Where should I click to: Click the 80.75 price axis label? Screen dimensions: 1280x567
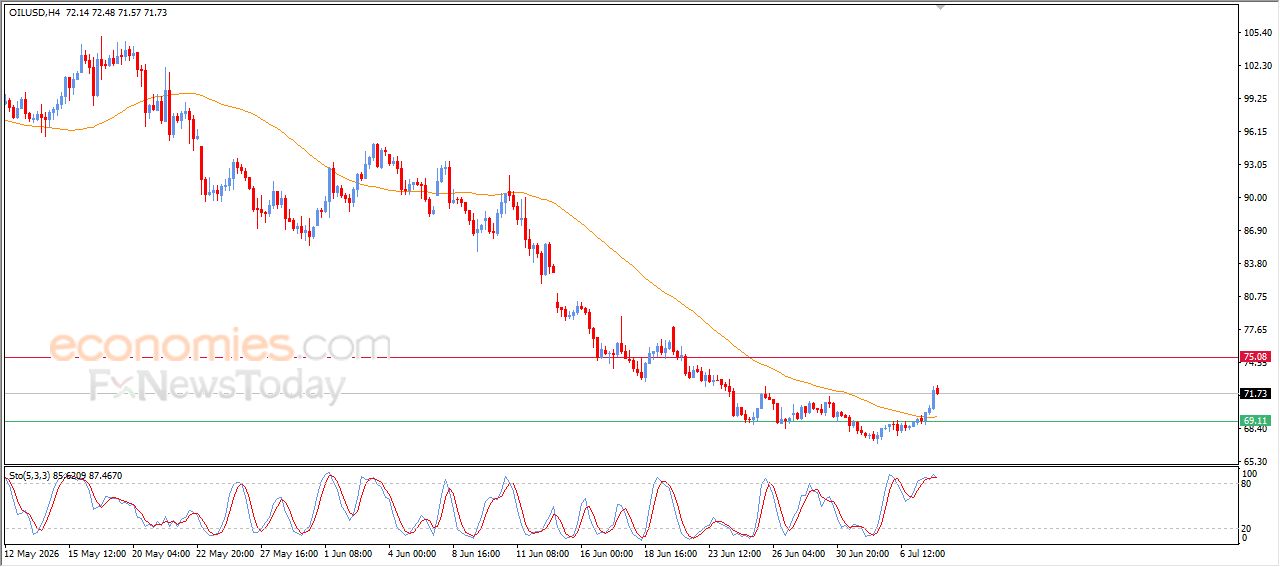coord(1255,297)
